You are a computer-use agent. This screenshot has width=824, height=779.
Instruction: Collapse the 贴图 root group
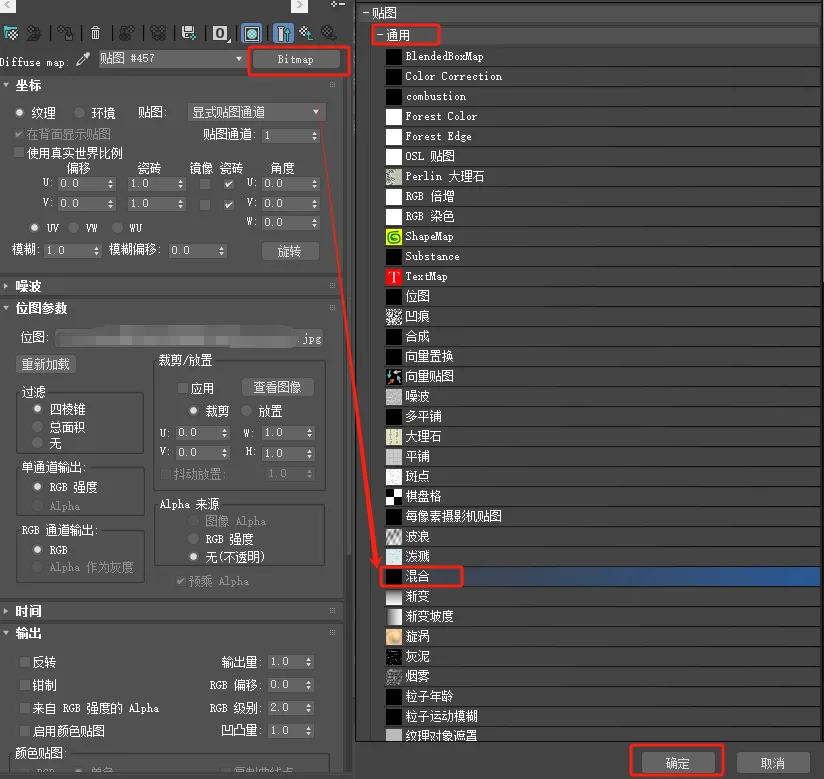click(x=366, y=13)
